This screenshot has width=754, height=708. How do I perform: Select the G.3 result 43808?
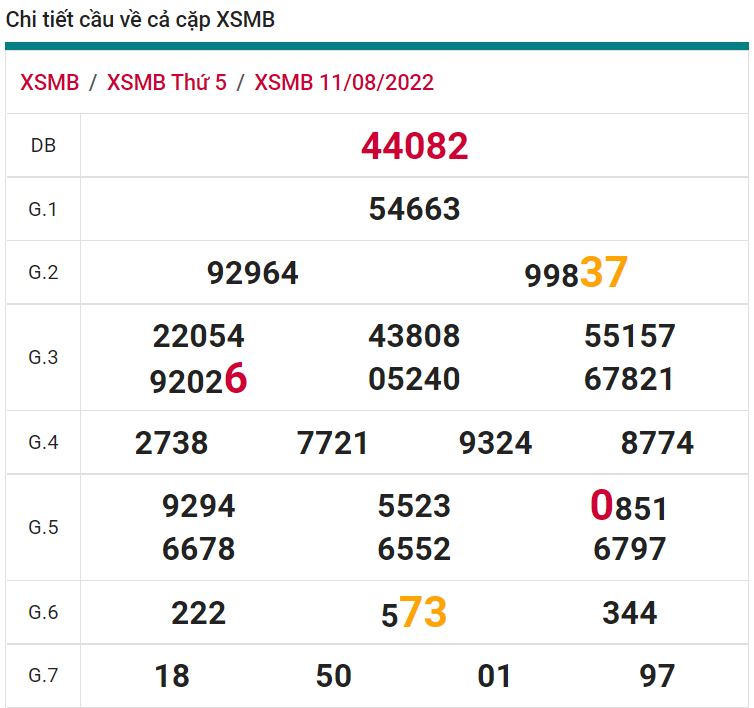pyautogui.click(x=414, y=336)
